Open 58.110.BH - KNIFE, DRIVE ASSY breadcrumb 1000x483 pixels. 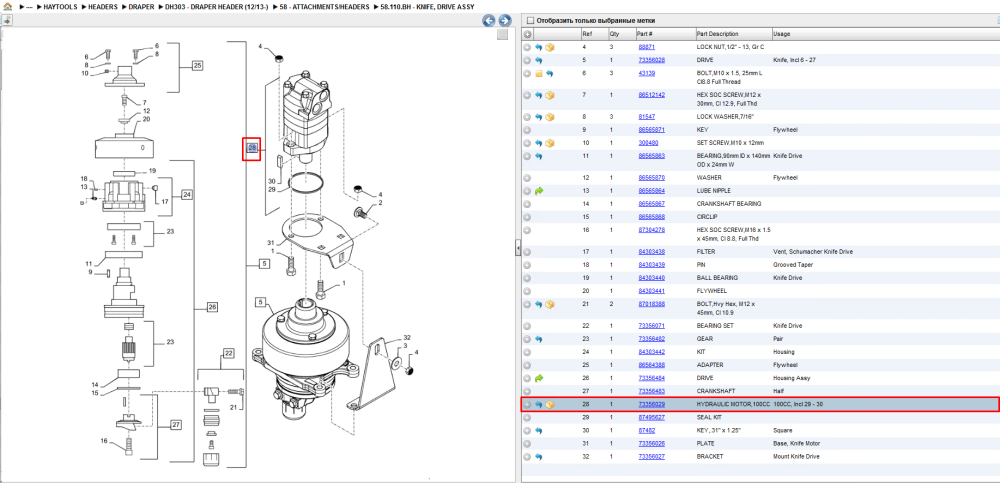click(427, 6)
